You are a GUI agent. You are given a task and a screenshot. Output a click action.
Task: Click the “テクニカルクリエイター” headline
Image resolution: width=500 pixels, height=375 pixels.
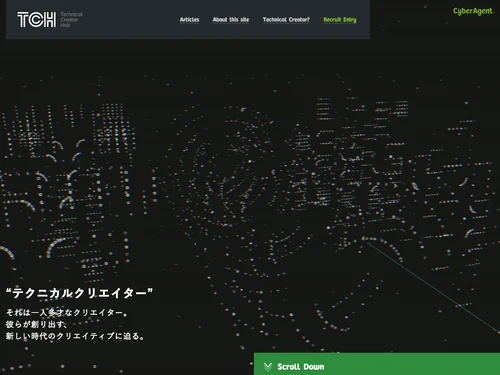[x=79, y=293]
